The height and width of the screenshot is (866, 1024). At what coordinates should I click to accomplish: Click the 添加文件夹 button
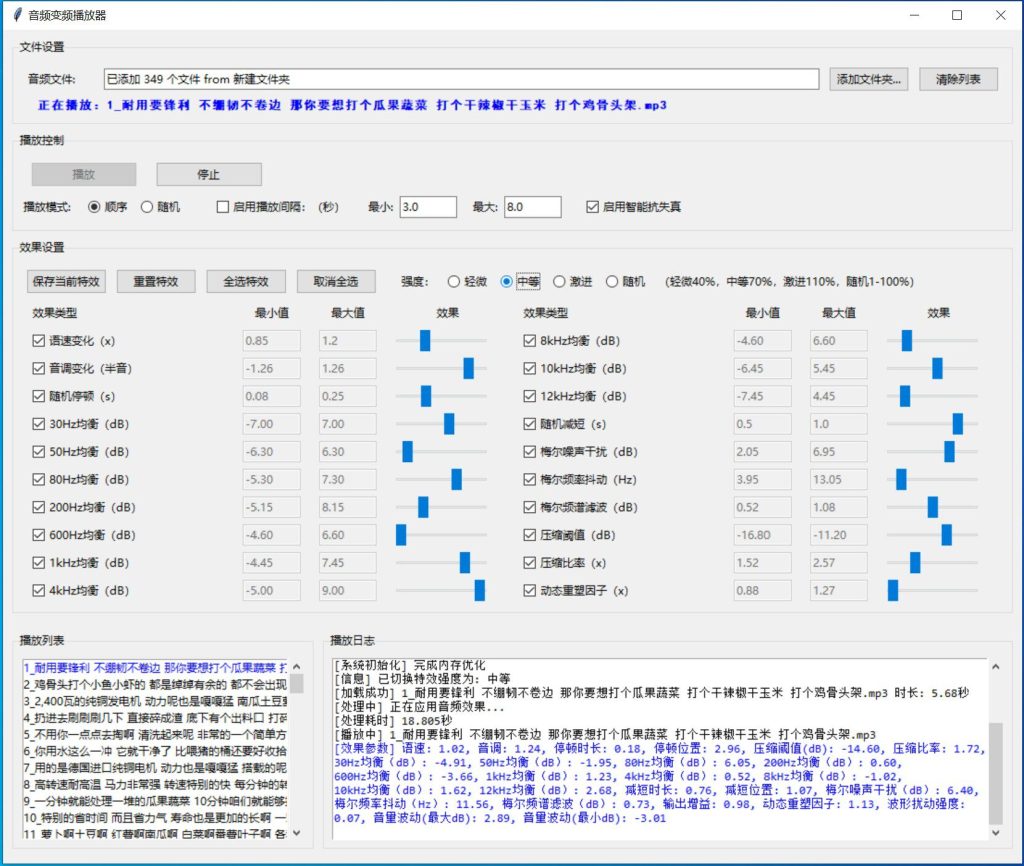[x=869, y=79]
